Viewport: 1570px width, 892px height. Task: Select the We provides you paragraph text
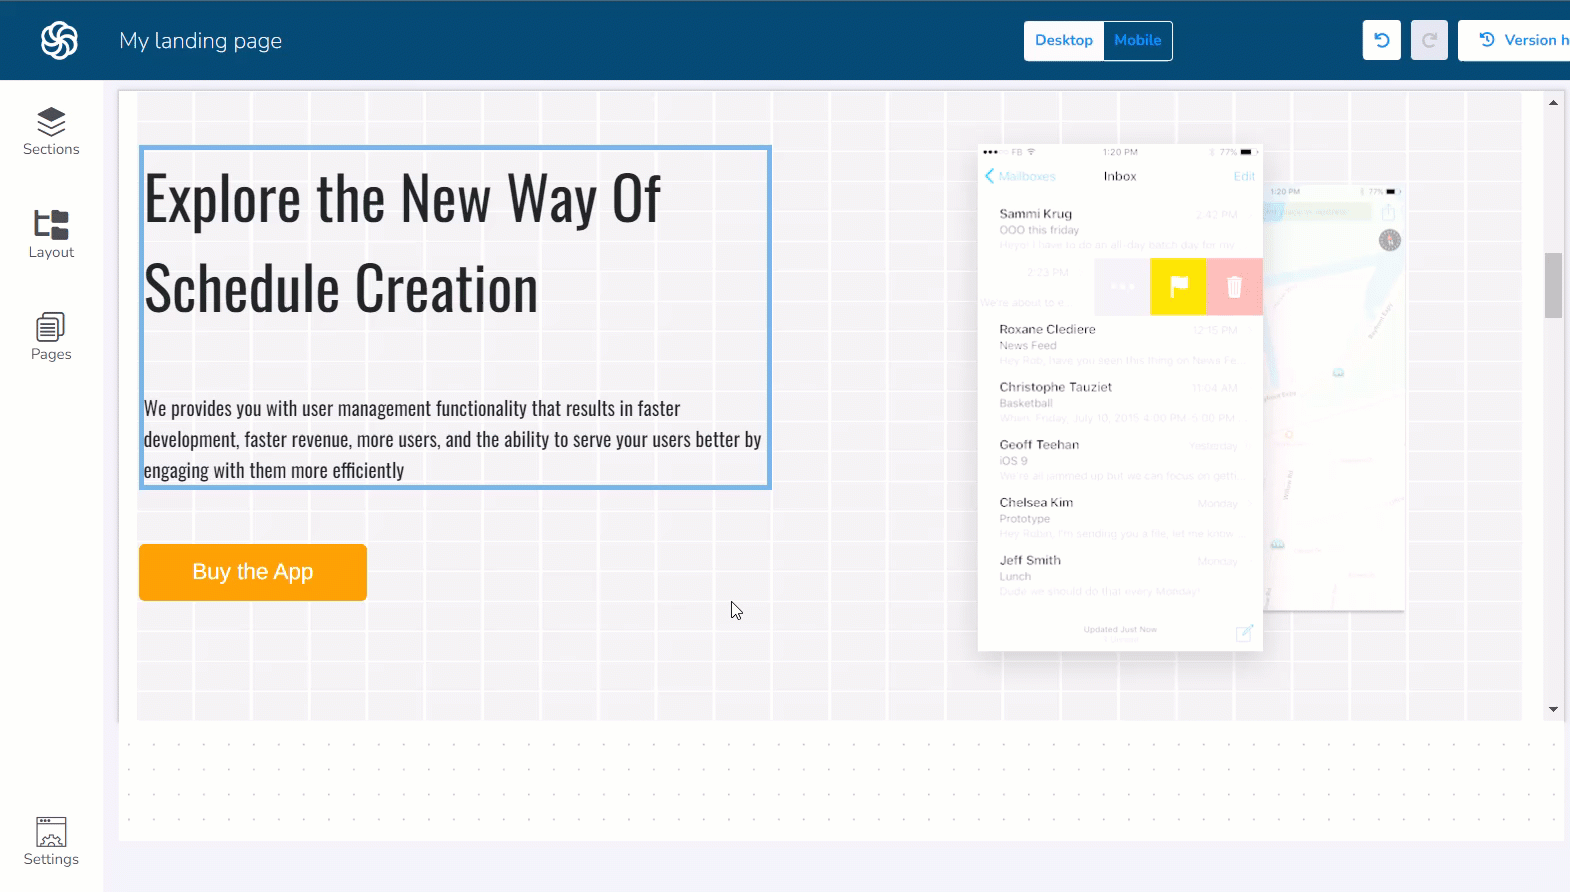point(452,439)
